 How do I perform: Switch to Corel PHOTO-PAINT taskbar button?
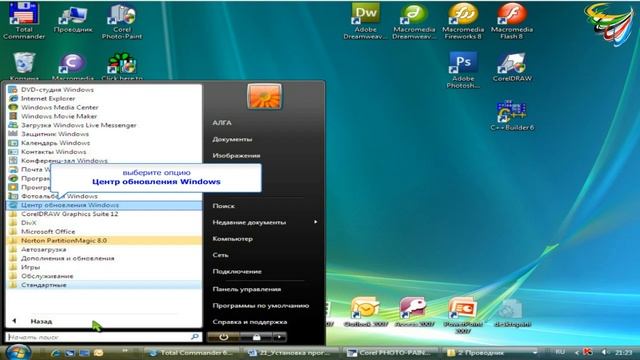[x=391, y=353]
